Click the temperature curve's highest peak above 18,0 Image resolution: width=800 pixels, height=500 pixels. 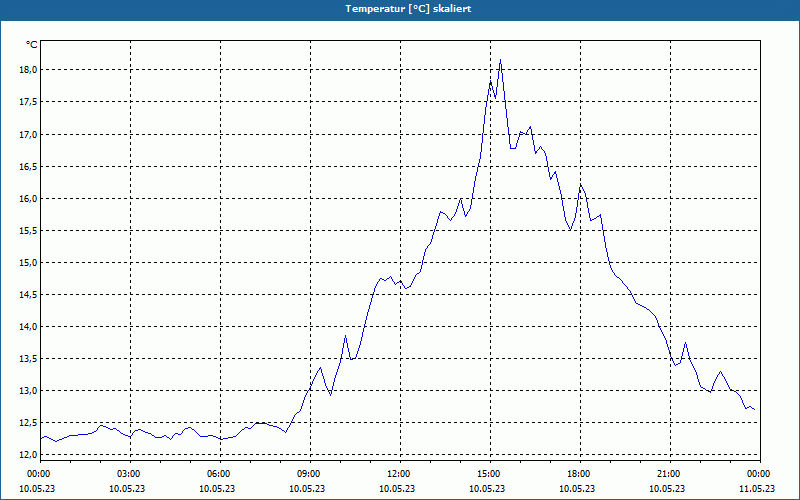(x=501, y=60)
